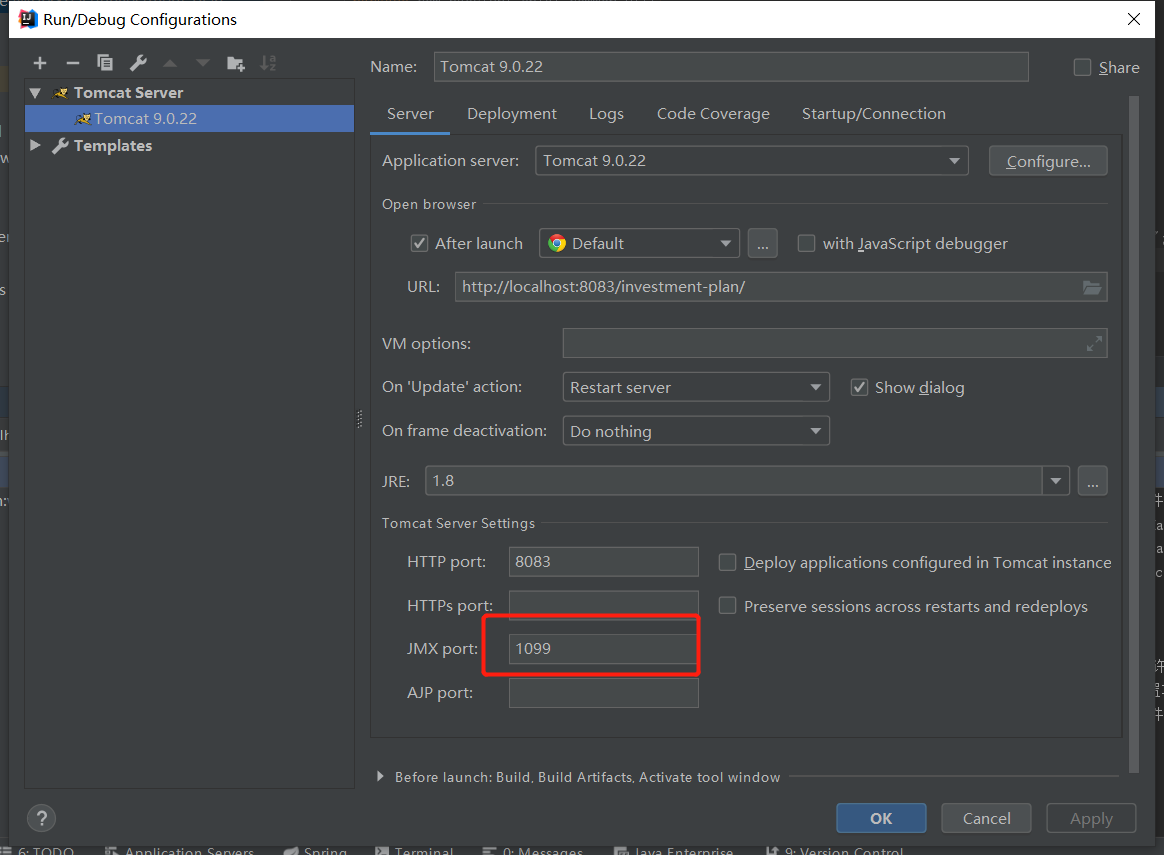Click the Cancel button
This screenshot has height=855, width=1164.
click(987, 818)
